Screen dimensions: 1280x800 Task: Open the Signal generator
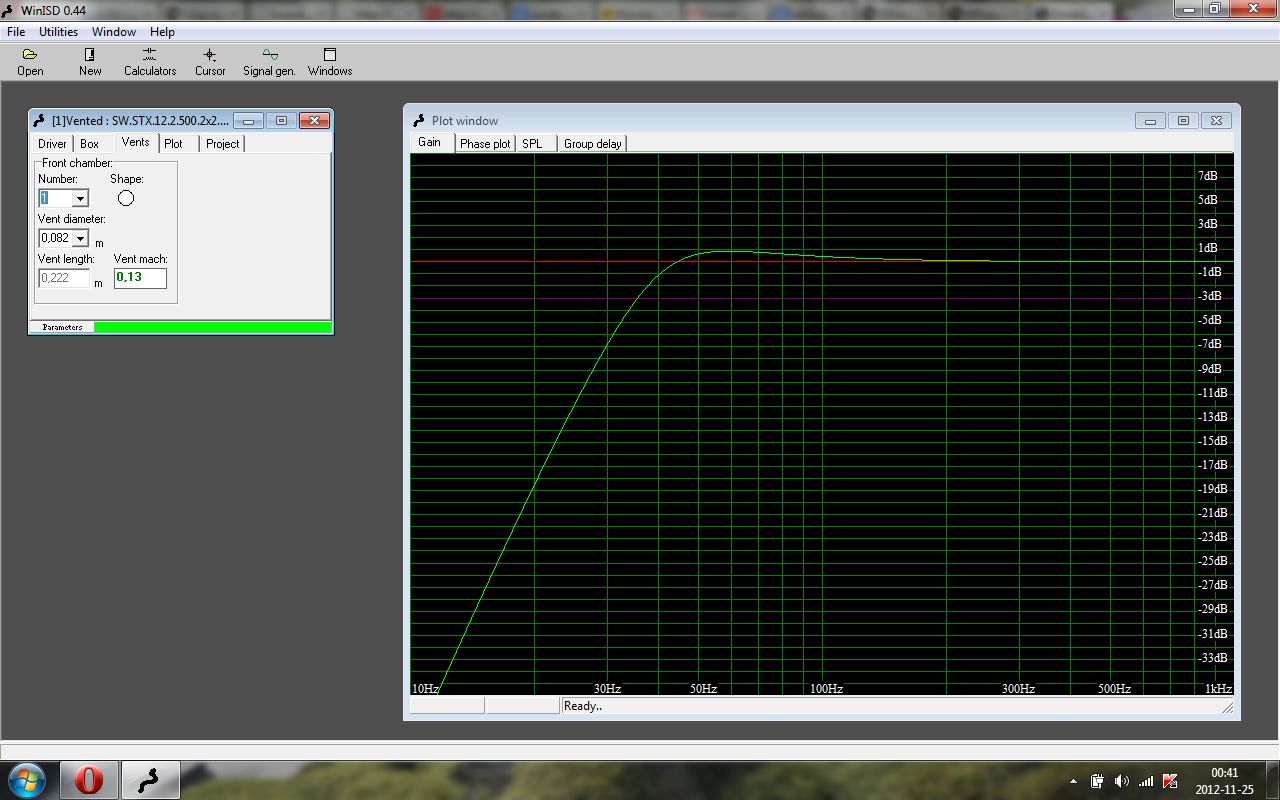pos(269,61)
